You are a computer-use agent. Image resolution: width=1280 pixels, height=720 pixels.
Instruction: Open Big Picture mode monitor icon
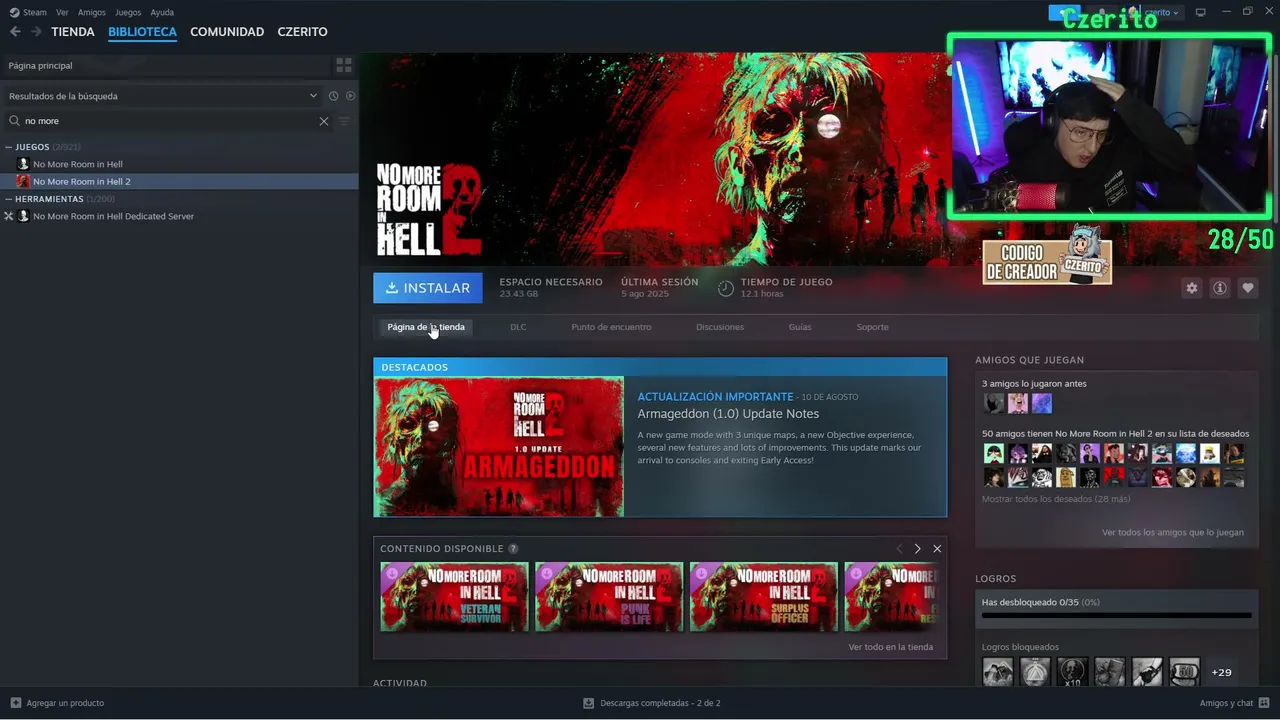click(1201, 12)
